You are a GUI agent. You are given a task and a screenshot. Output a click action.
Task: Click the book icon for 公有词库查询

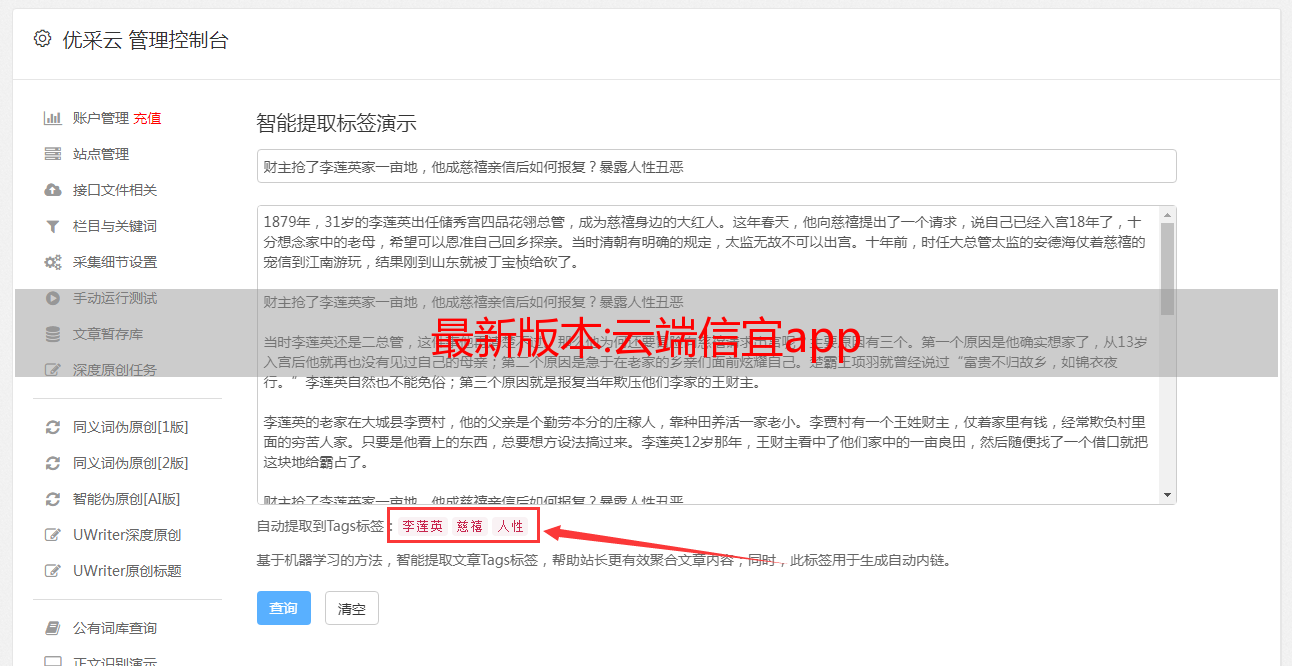coord(53,628)
